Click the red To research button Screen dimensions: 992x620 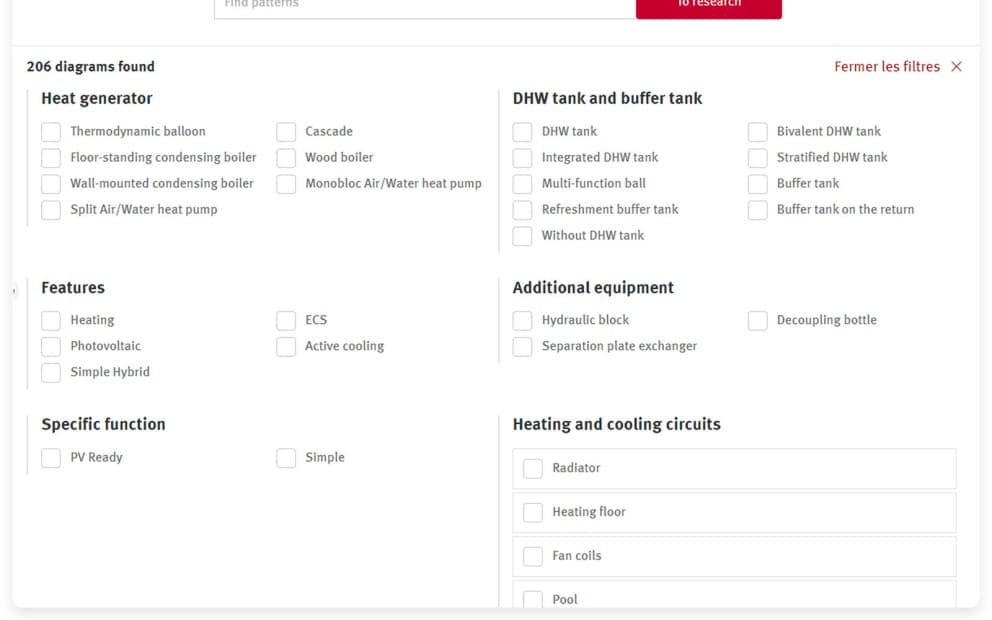click(708, 6)
